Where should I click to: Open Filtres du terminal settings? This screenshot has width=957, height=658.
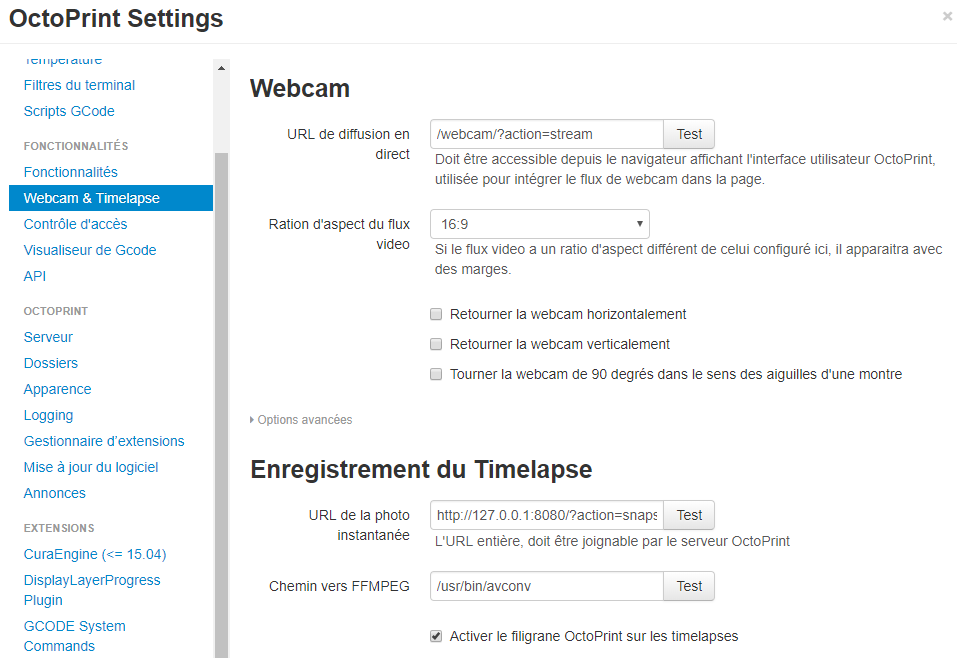79,85
